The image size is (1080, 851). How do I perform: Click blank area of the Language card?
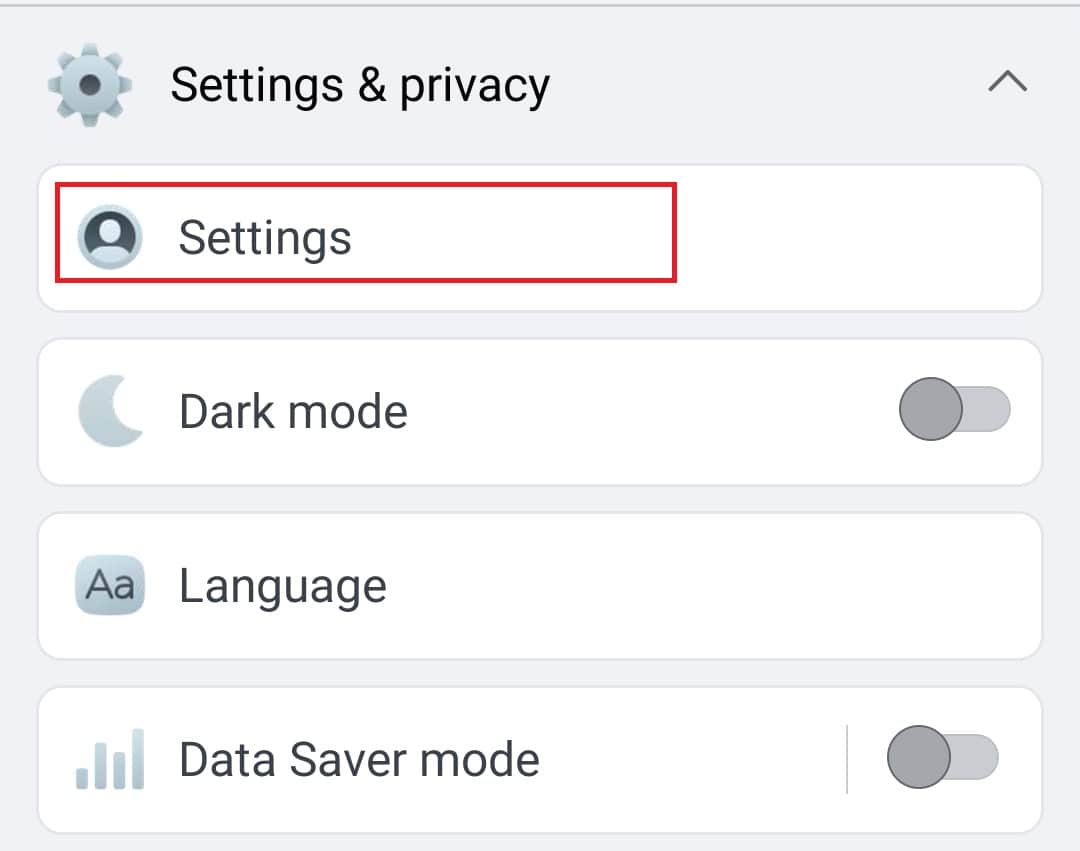[720, 586]
